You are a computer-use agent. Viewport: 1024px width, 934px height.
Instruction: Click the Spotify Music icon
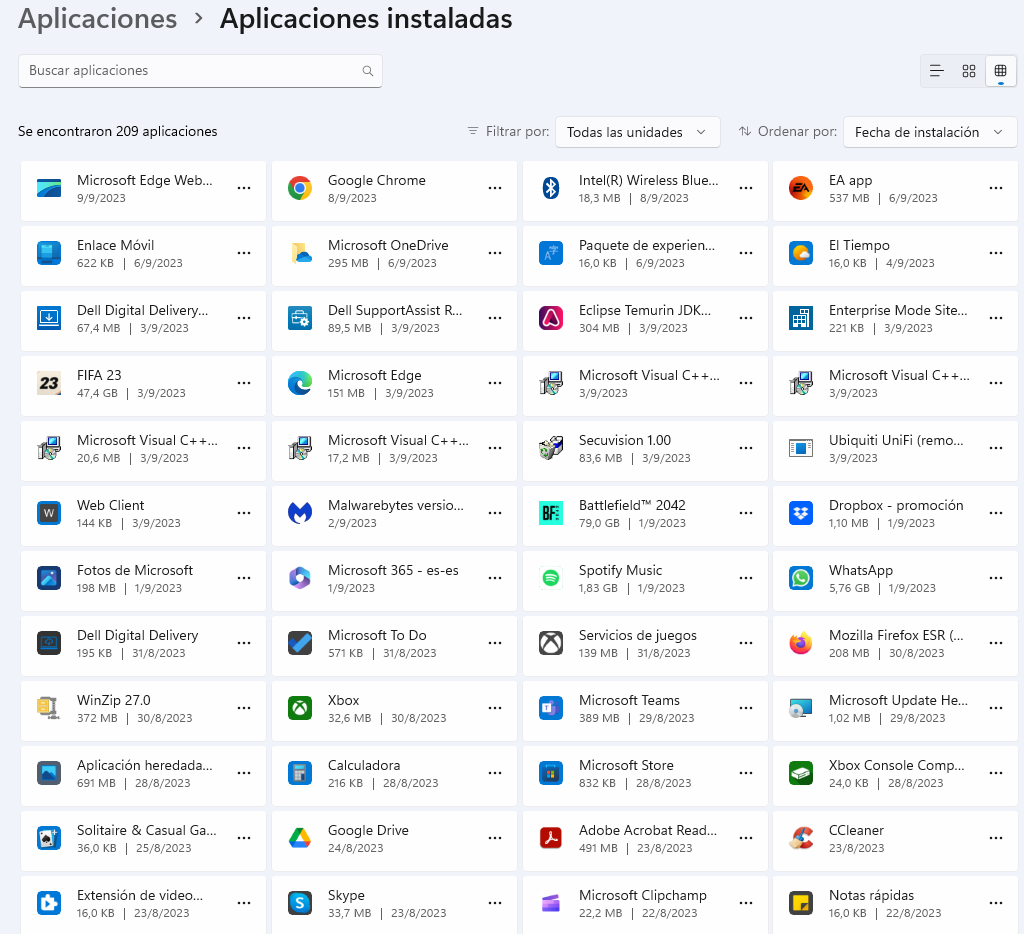pos(551,578)
